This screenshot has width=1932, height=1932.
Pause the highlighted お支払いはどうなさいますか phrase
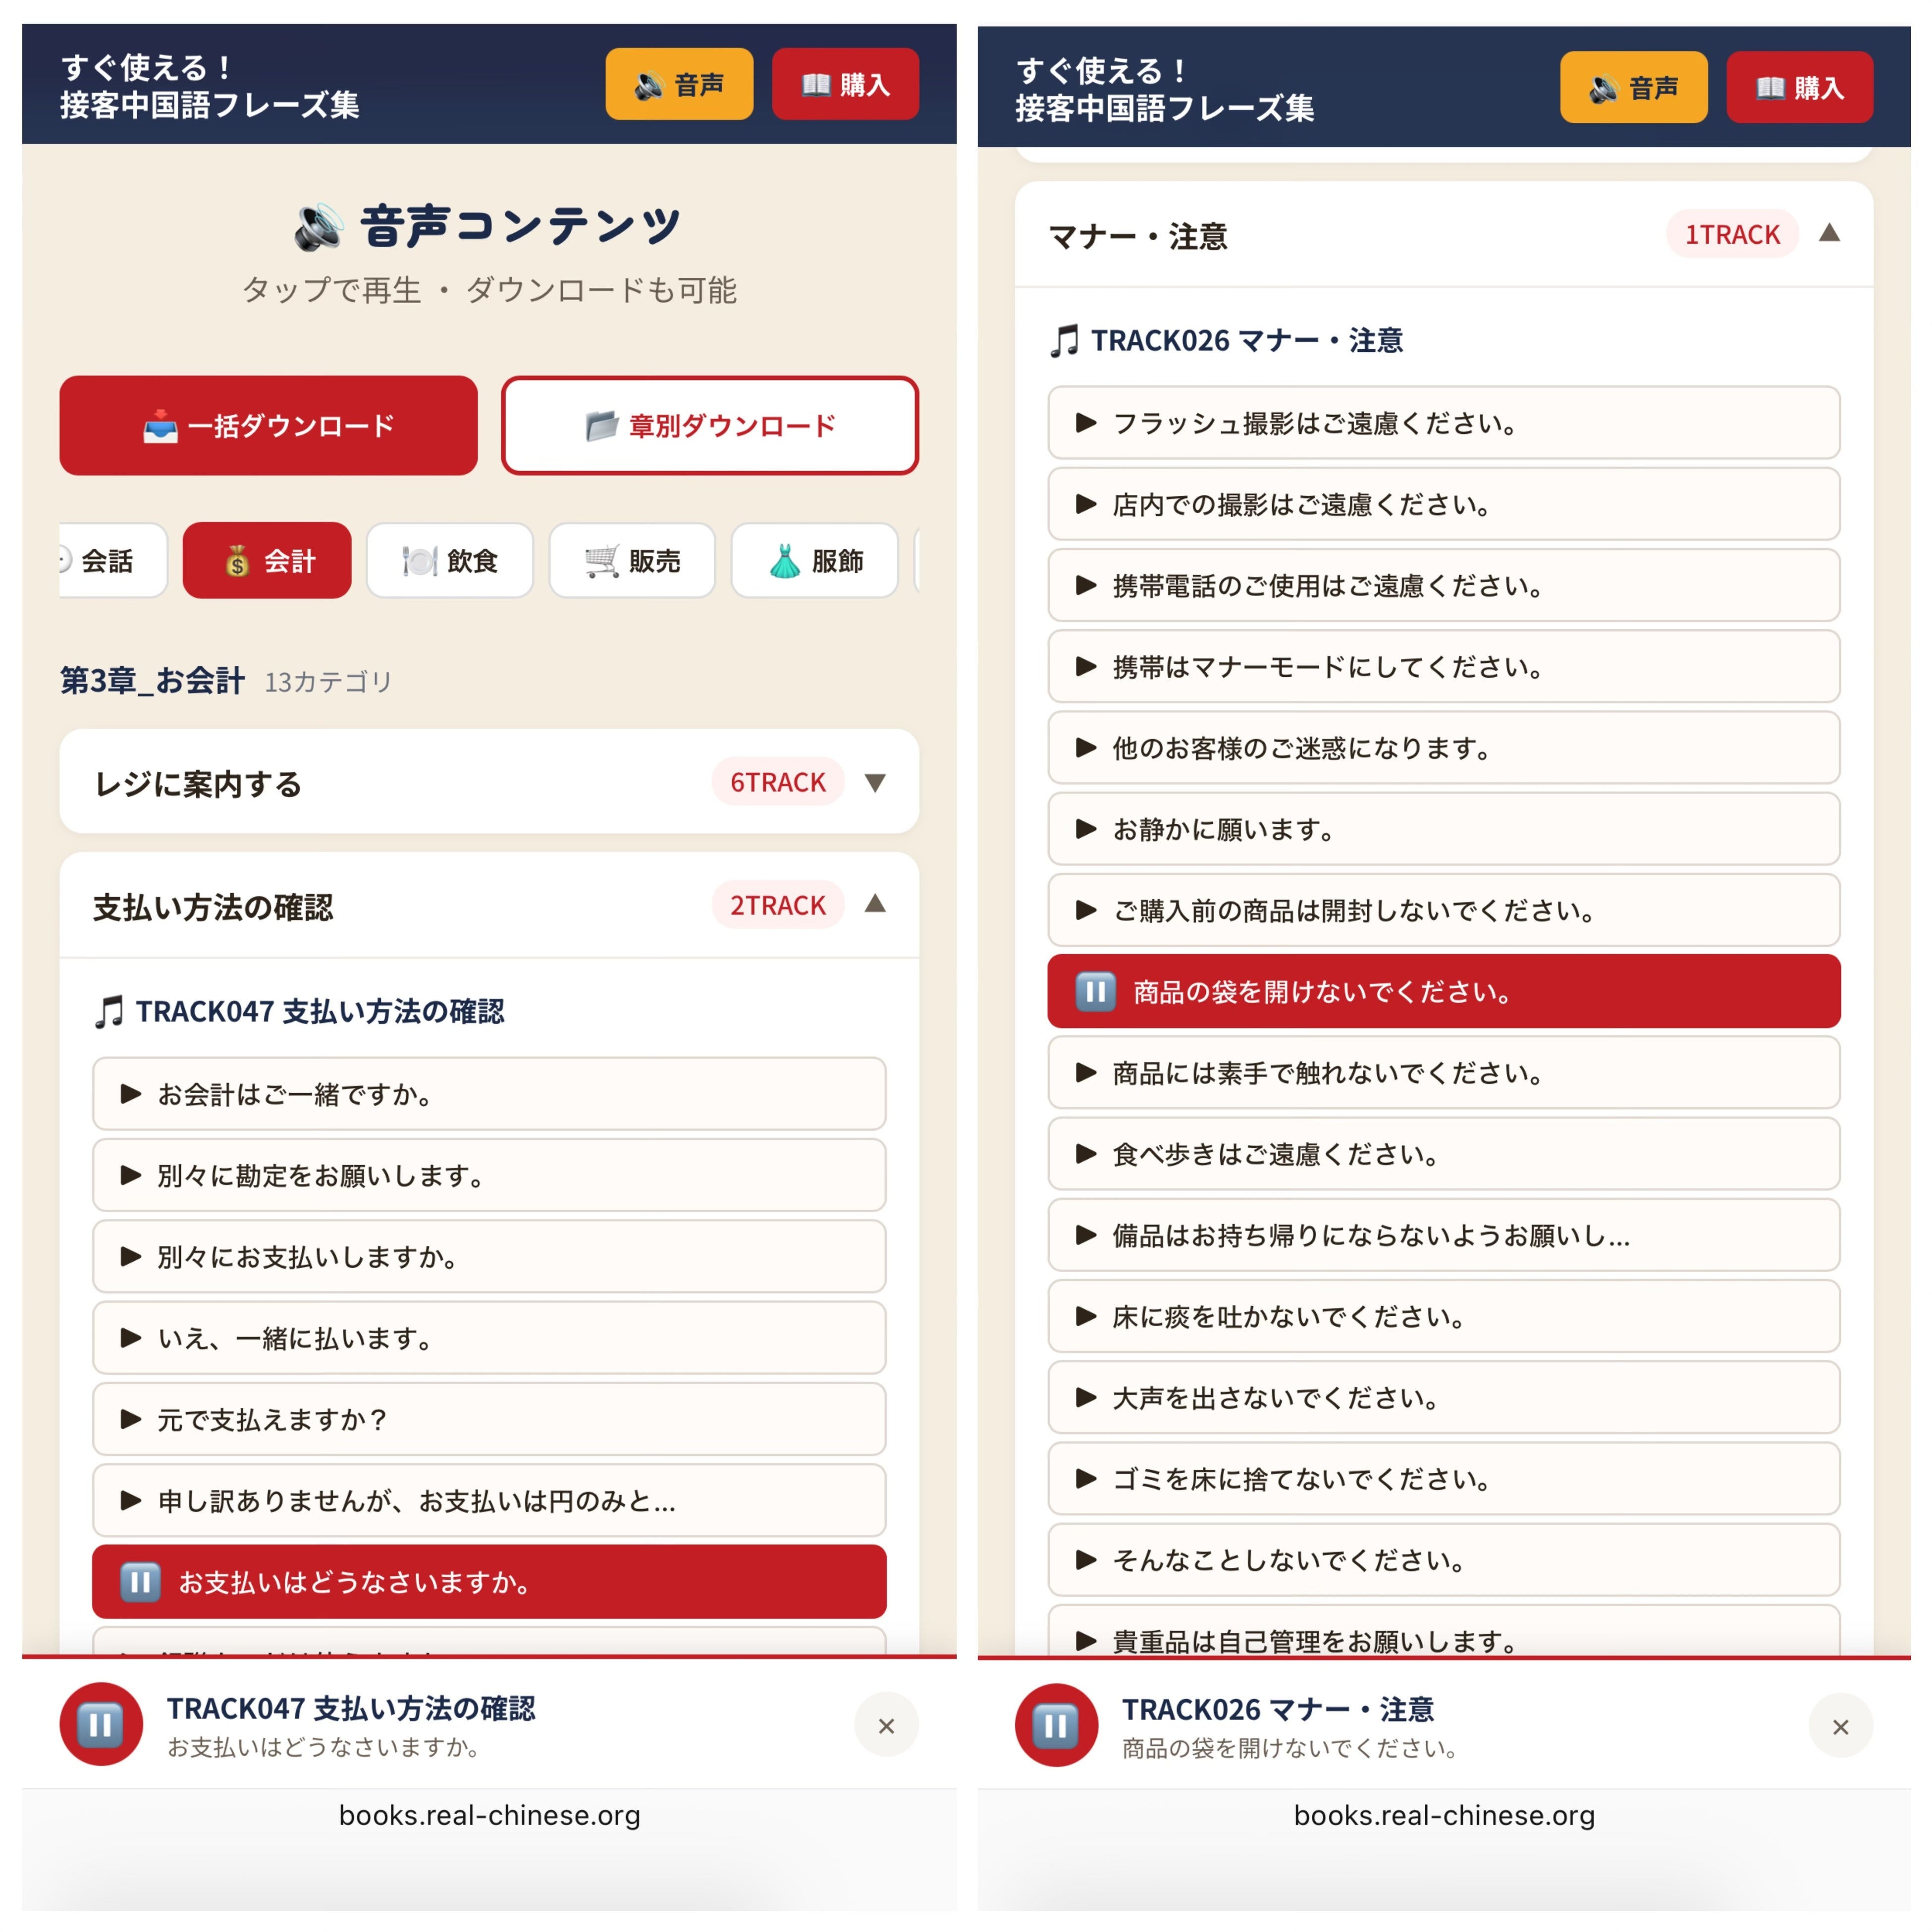point(489,1582)
